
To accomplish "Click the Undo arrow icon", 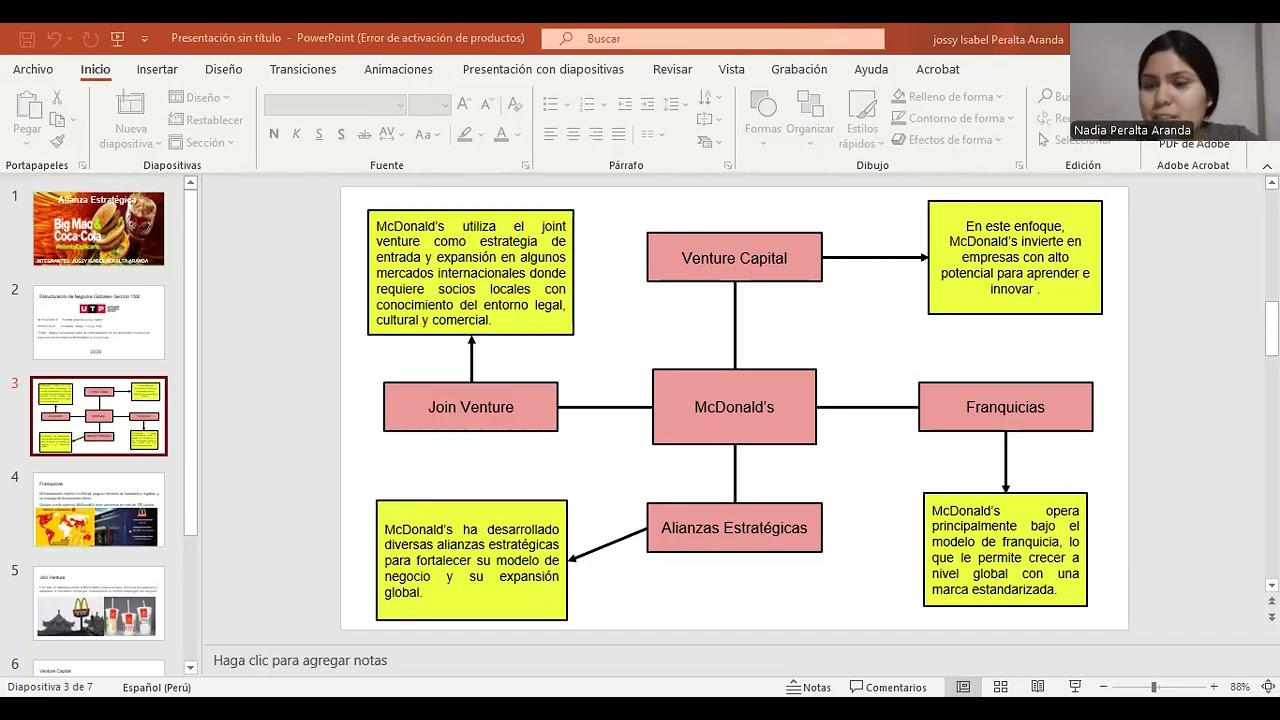I will point(54,39).
